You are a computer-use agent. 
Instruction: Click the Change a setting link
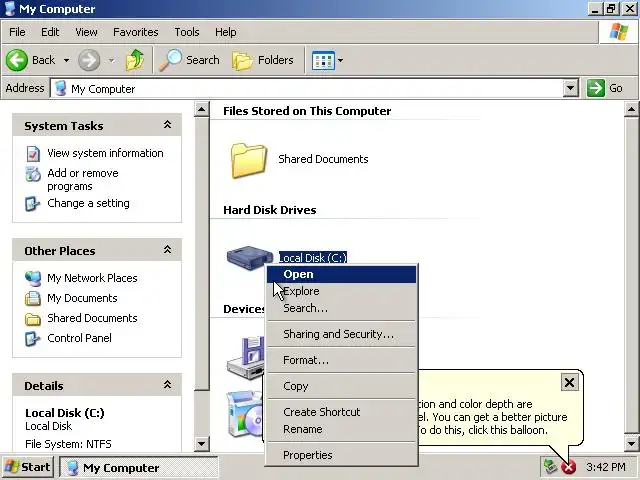(x=88, y=203)
